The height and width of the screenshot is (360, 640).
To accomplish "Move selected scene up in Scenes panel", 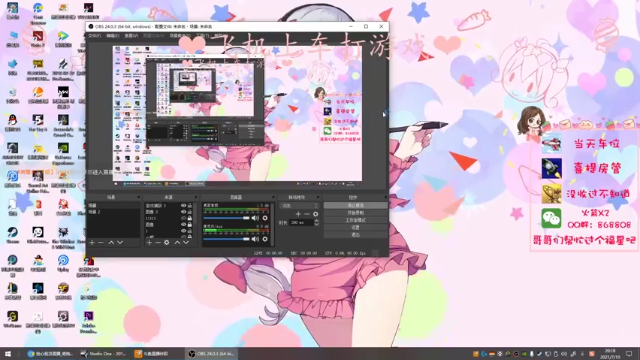I will pyautogui.click(x=111, y=242).
